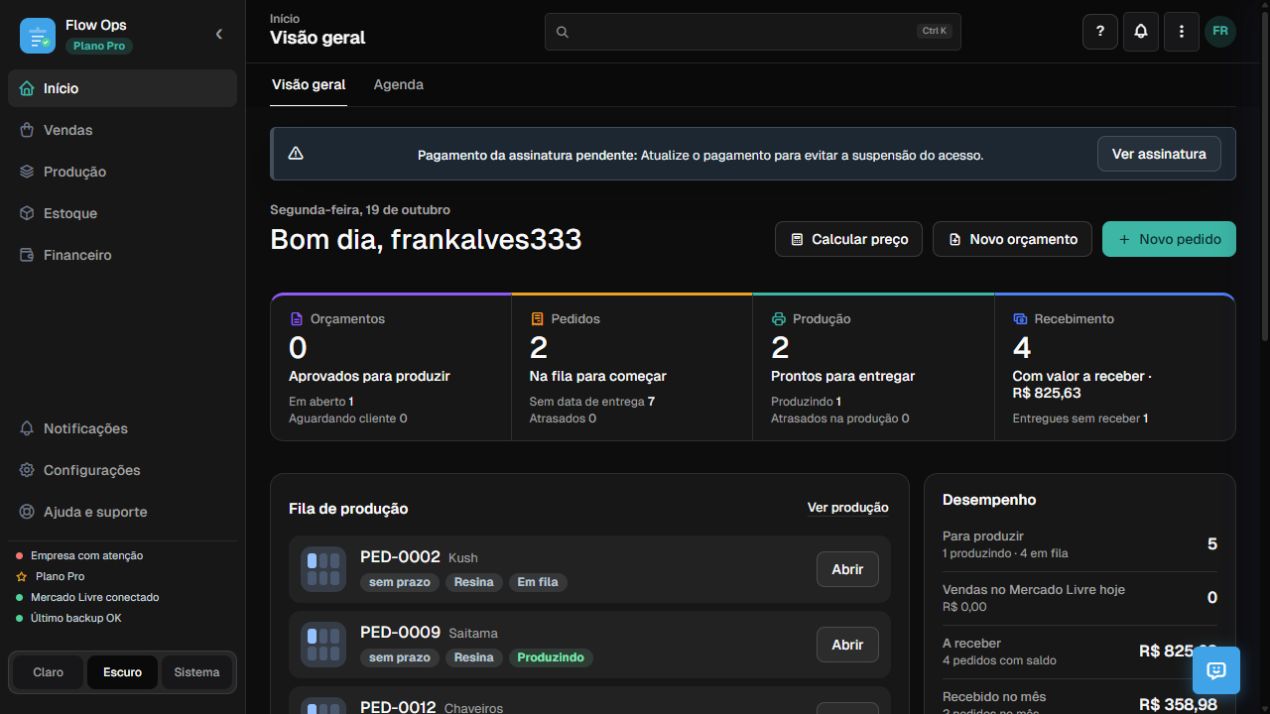Open Início in the sidebar
Viewport: 1270px width, 714px height.
(123, 88)
